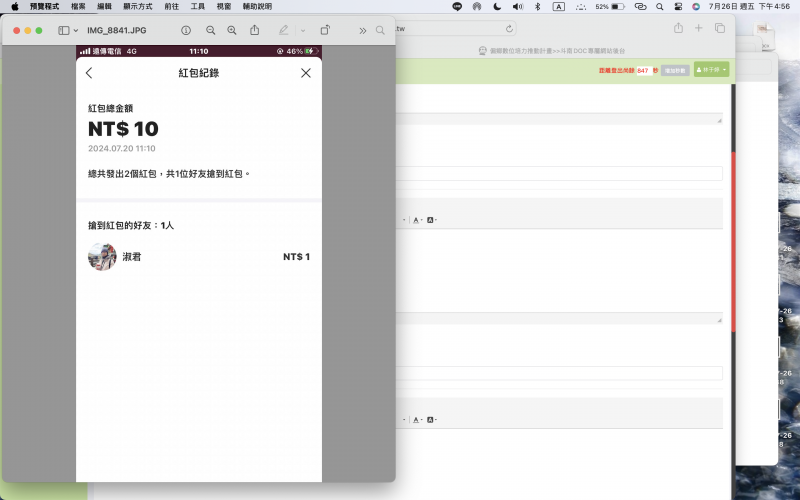Open the search icon in Preview toolbar
The height and width of the screenshot is (500, 800).
[x=380, y=30]
